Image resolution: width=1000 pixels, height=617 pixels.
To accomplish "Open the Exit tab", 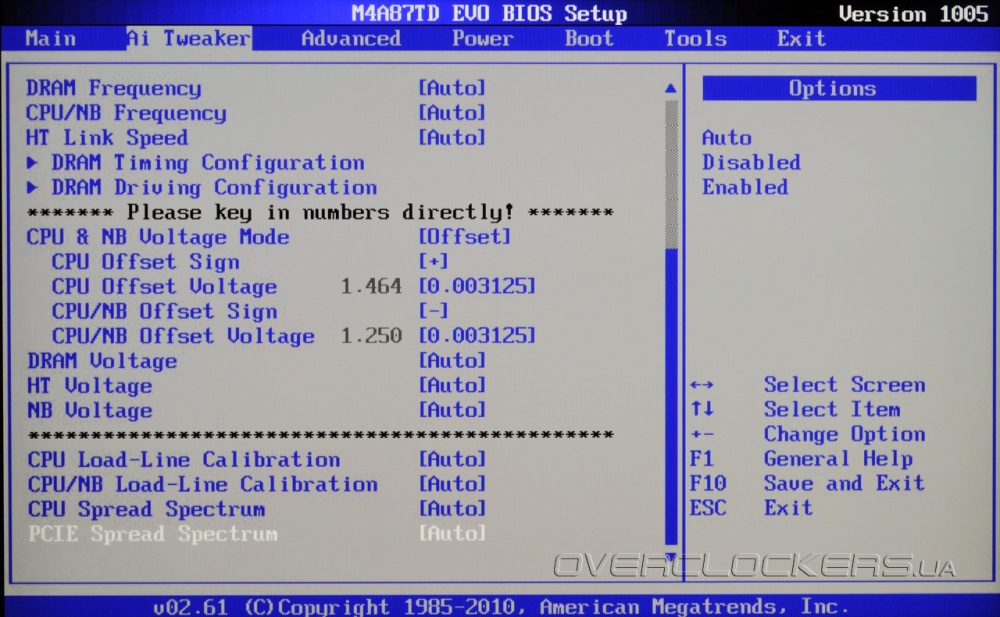I will tap(802, 38).
